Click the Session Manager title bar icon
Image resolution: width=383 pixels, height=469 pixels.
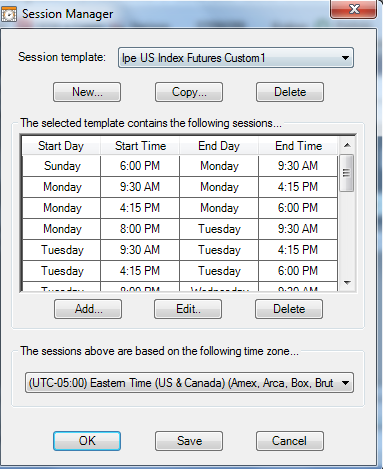tap(9, 14)
